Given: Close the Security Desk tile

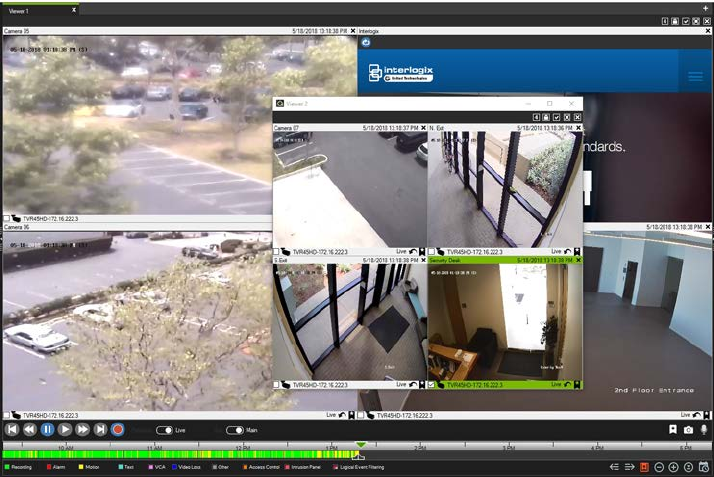Looking at the screenshot, I should pos(578,260).
